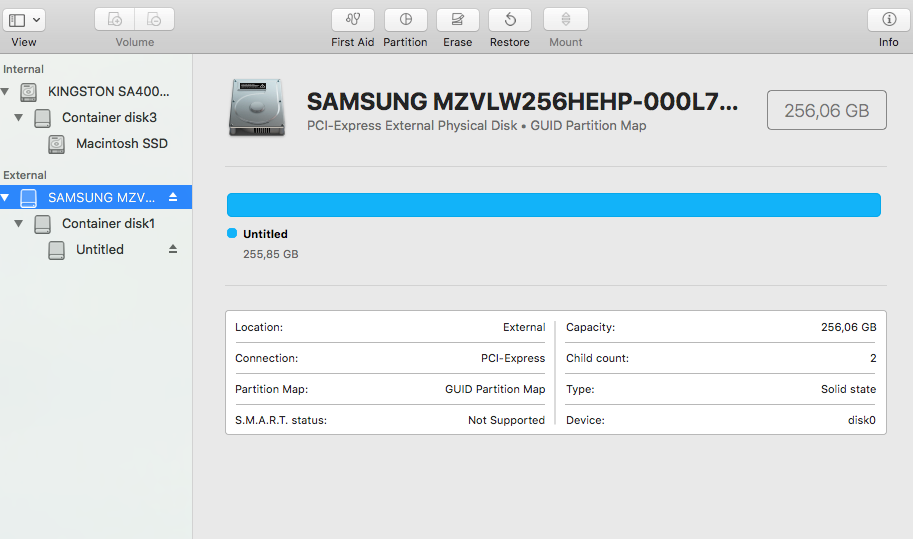Open the Info panel
This screenshot has height=539, width=913.
(x=889, y=20)
